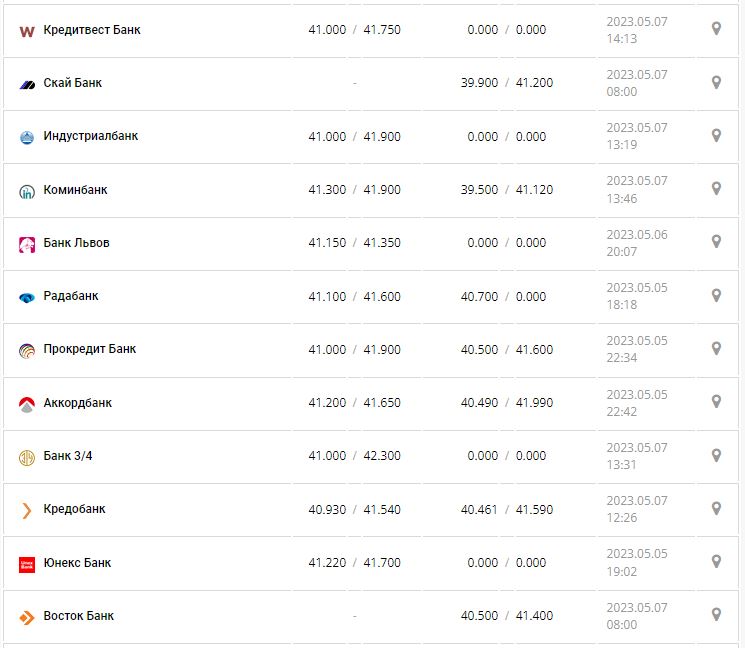Open Юнекс Банк location pin

[716, 561]
